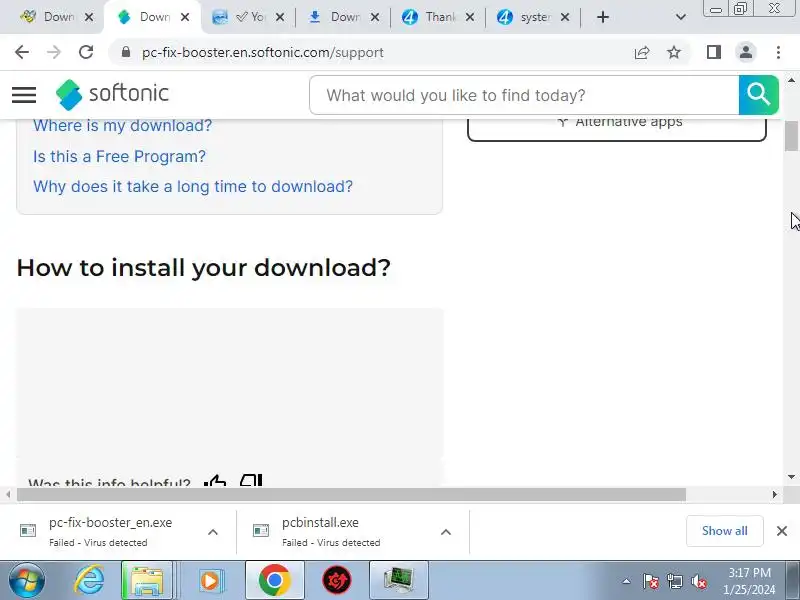800x600 pixels.
Task: Click the Alternative apps button
Action: [x=617, y=127]
